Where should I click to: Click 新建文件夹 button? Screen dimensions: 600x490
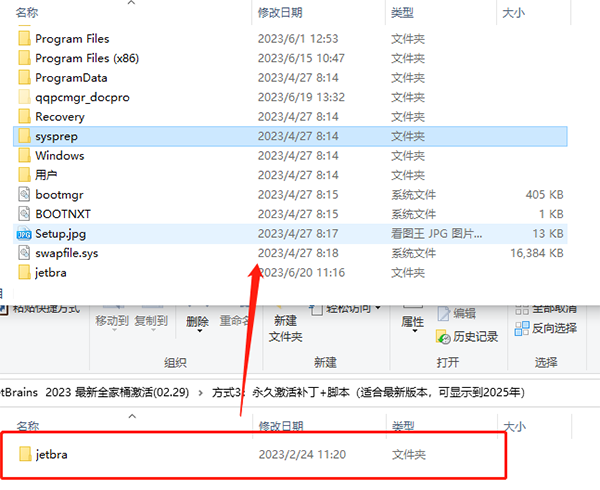[285, 329]
